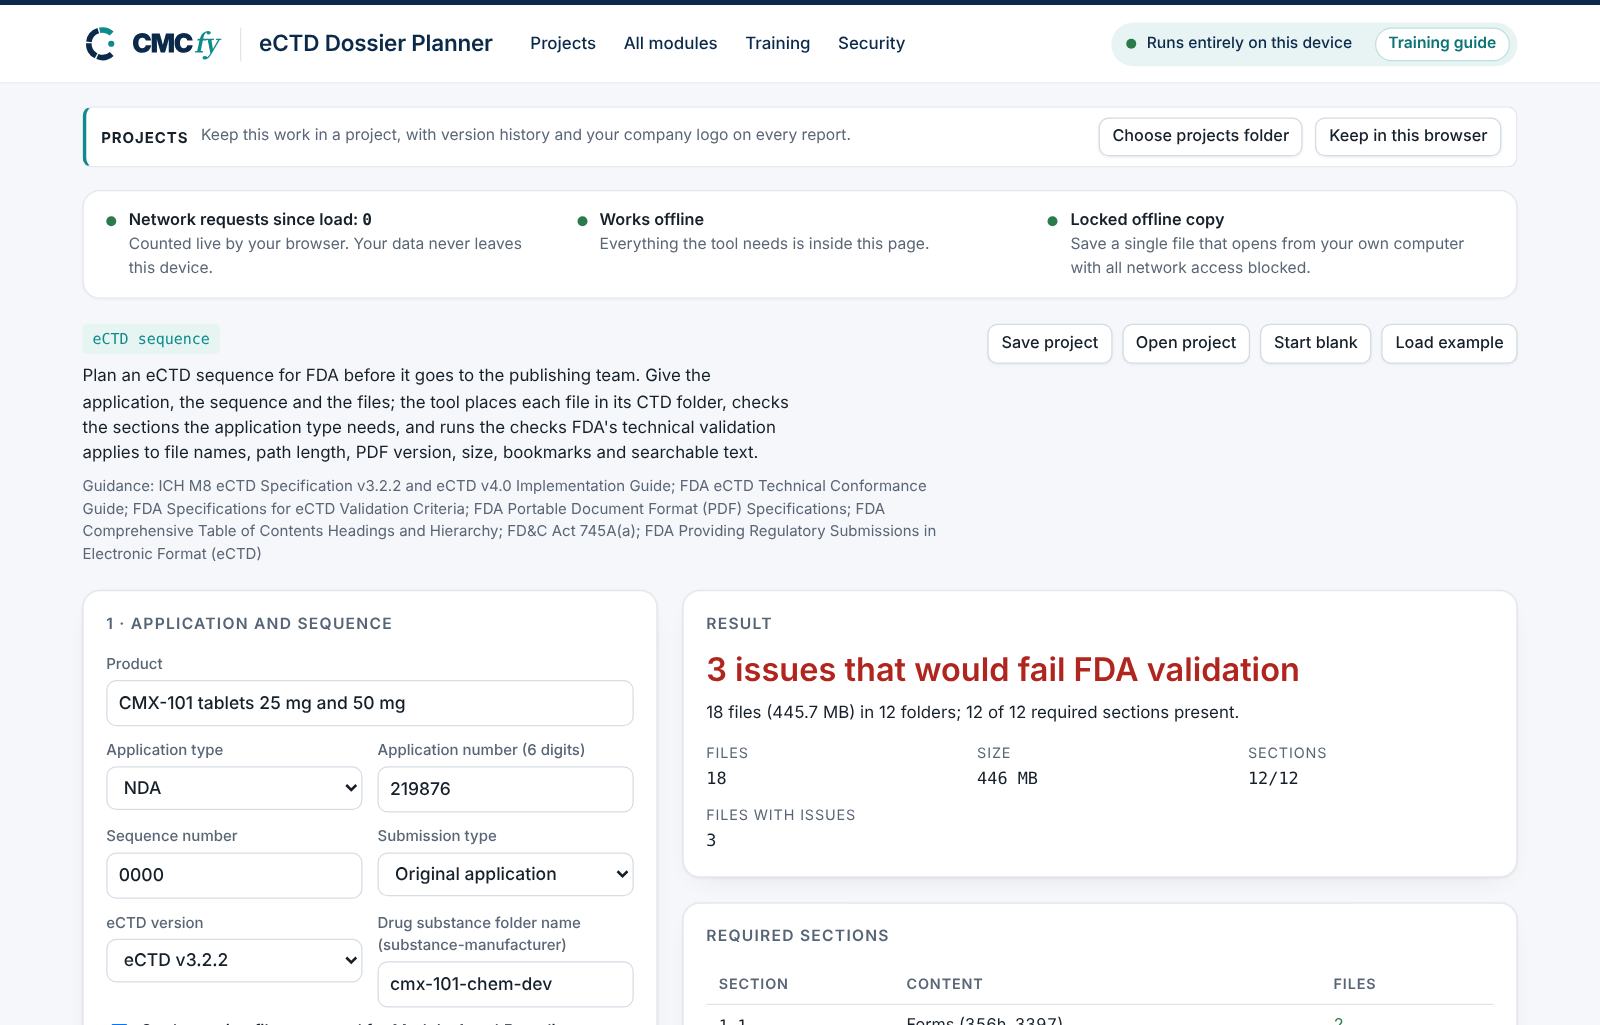Open the Security nav item
The width and height of the screenshot is (1600, 1025).
pos(871,43)
